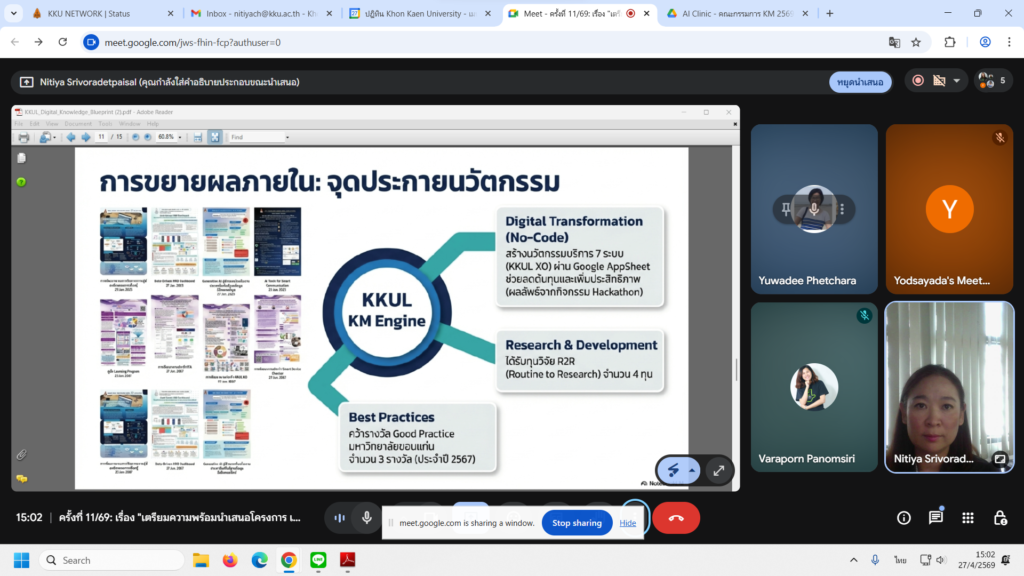
Task: Toggle the crossed-out camera effects icon
Action: click(939, 81)
